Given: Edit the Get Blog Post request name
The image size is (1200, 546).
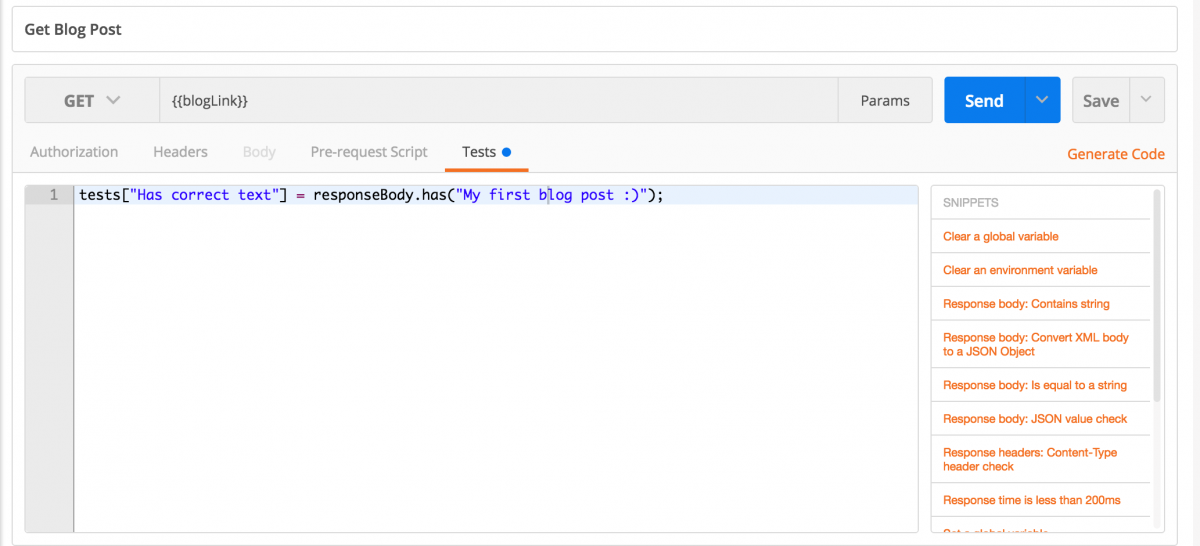Looking at the screenshot, I should (594, 29).
